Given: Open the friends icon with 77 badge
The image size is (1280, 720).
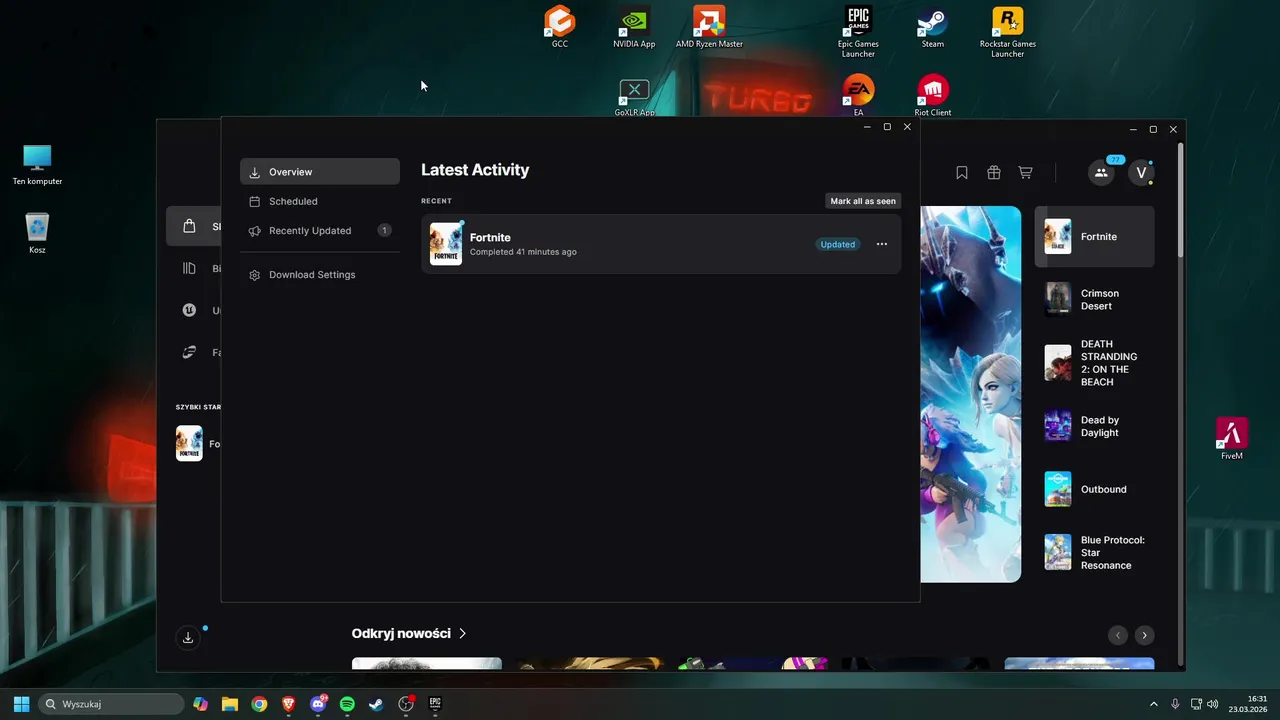Looking at the screenshot, I should pos(1101,173).
